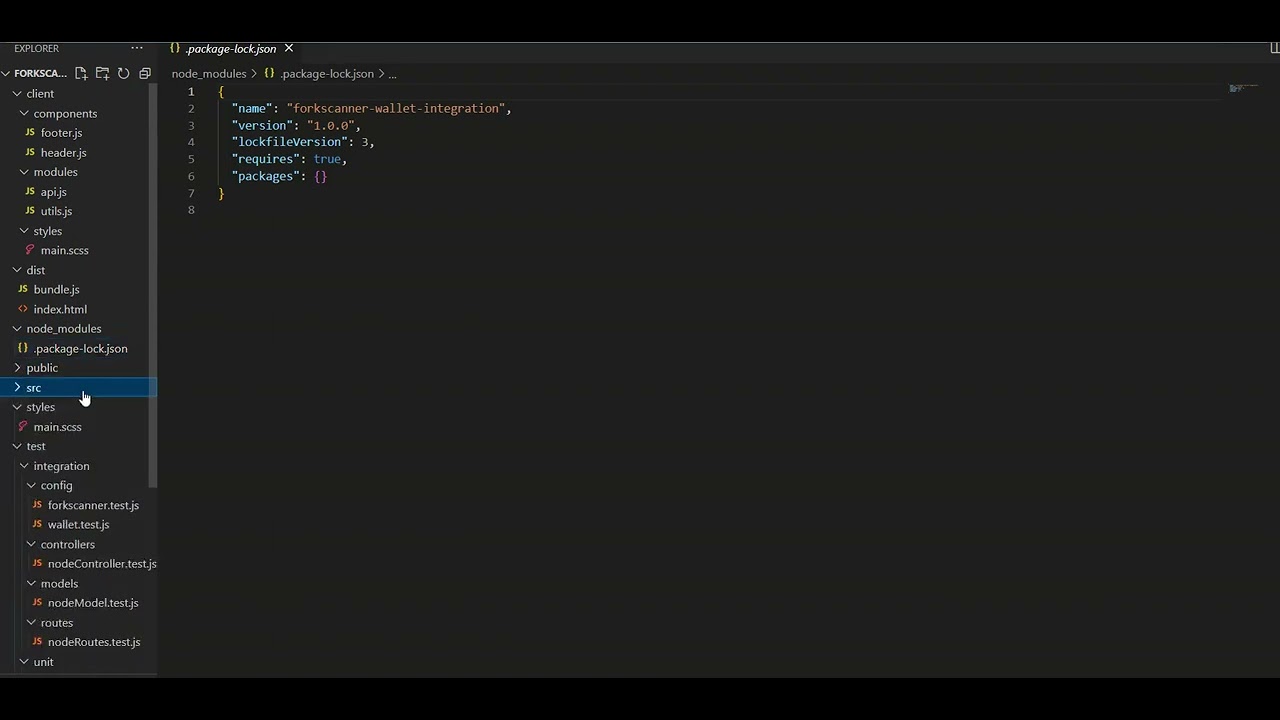Image resolution: width=1280 pixels, height=720 pixels.
Task: Click .package-lock.json in the breadcrumb path
Action: click(327, 73)
